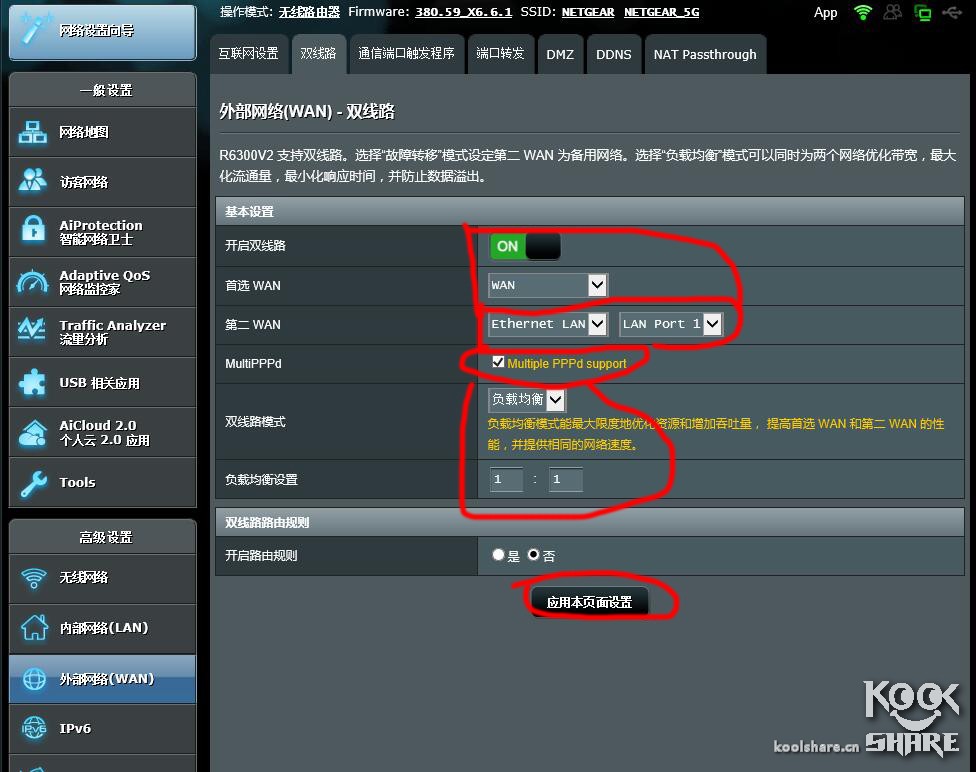Expand the primary WAN dropdown
This screenshot has height=772, width=976.
tap(547, 285)
